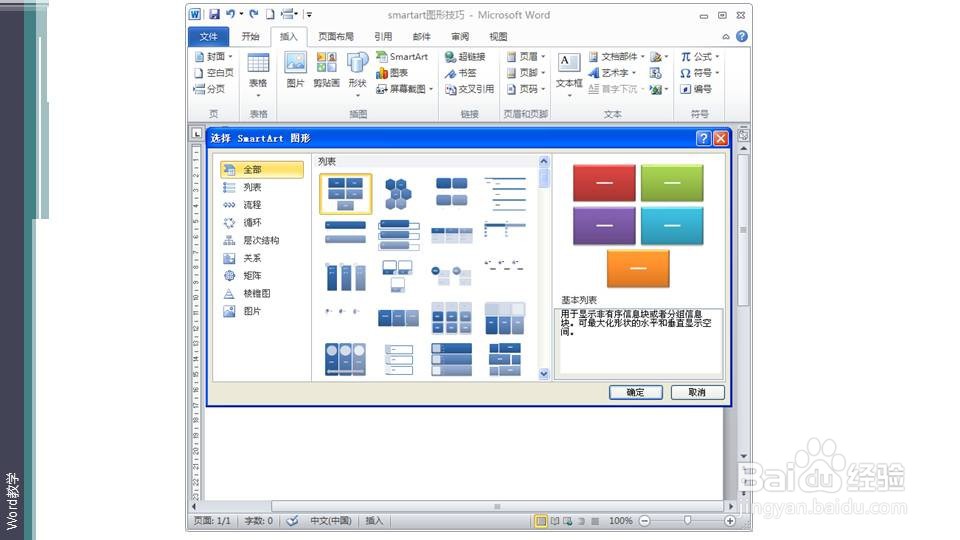This screenshot has width=960, height=540.
Task: Click the 编号 number tool
Action: 696,89
